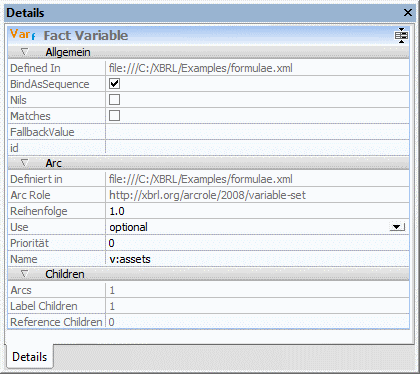Click the BindAsSequence label

pos(50,84)
